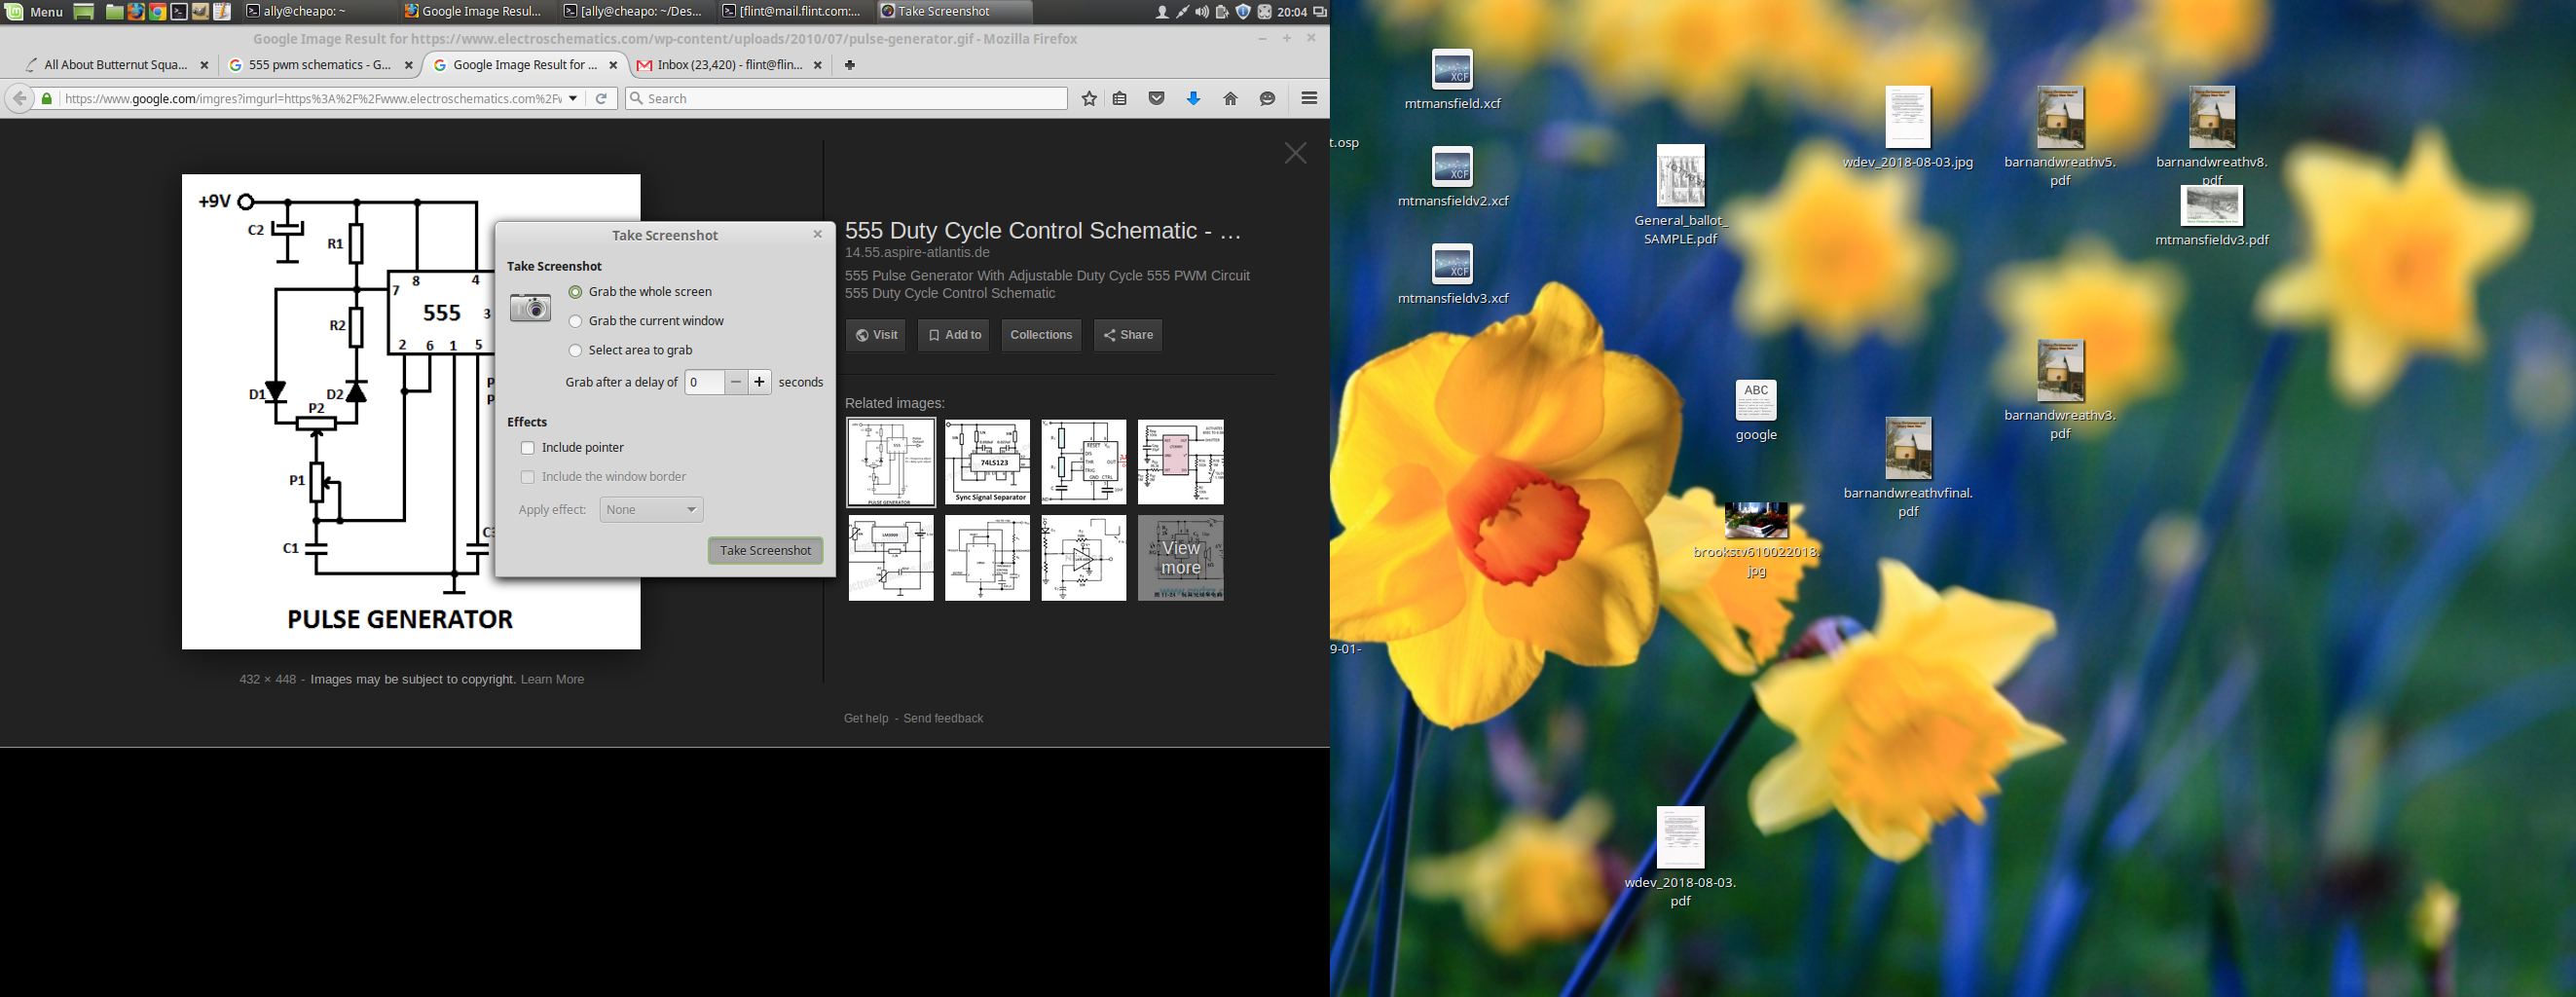
Task: Enable the 'Include pointer' checkbox
Action: pyautogui.click(x=528, y=448)
